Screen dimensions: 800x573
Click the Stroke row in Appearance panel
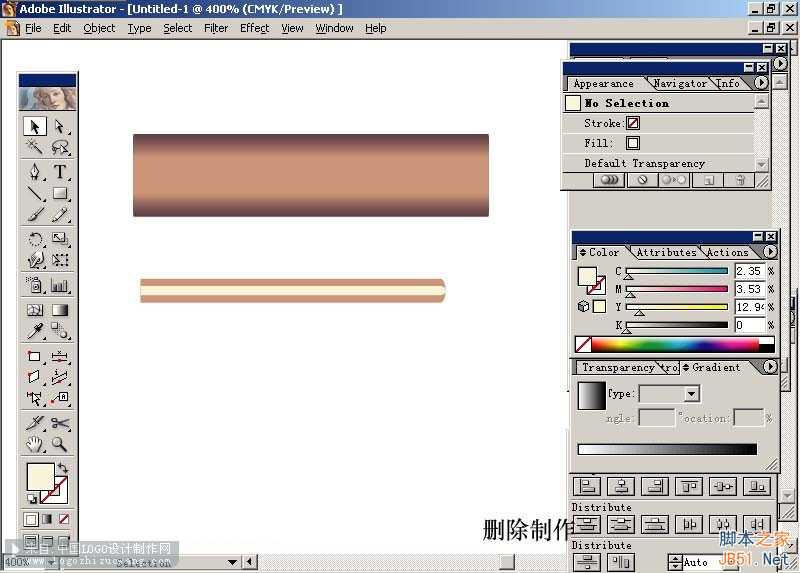(659, 123)
